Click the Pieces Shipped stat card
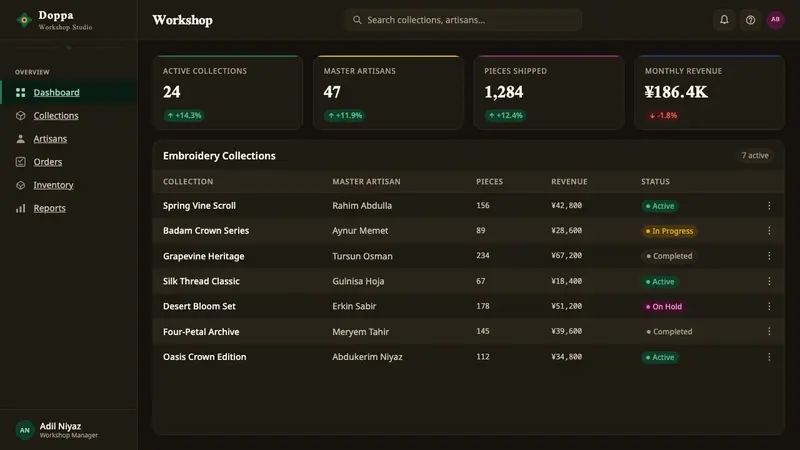This screenshot has height=450, width=800. pyautogui.click(x=549, y=92)
